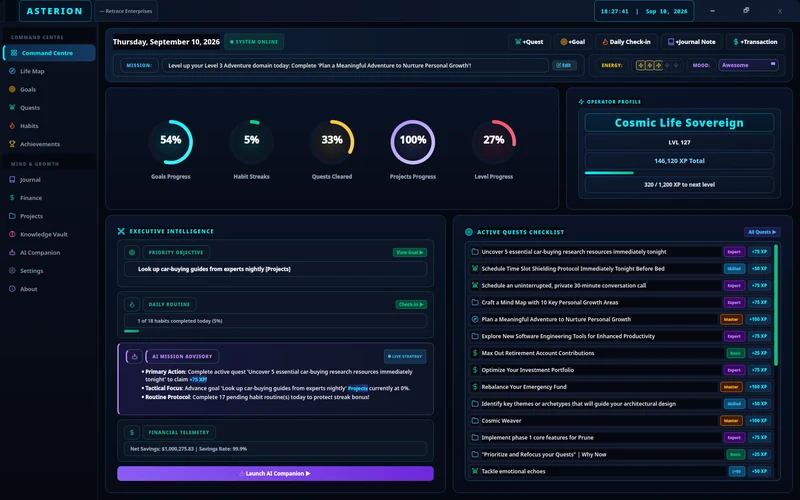
Task: Add a new goal with +Goal
Action: coord(572,42)
